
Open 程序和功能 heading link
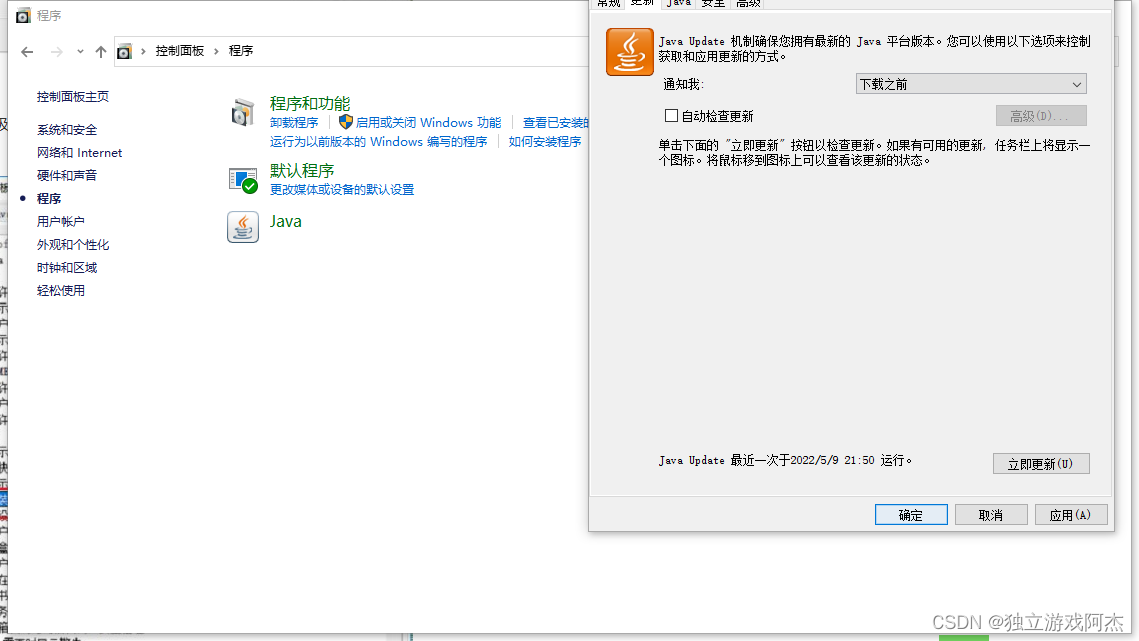point(310,103)
